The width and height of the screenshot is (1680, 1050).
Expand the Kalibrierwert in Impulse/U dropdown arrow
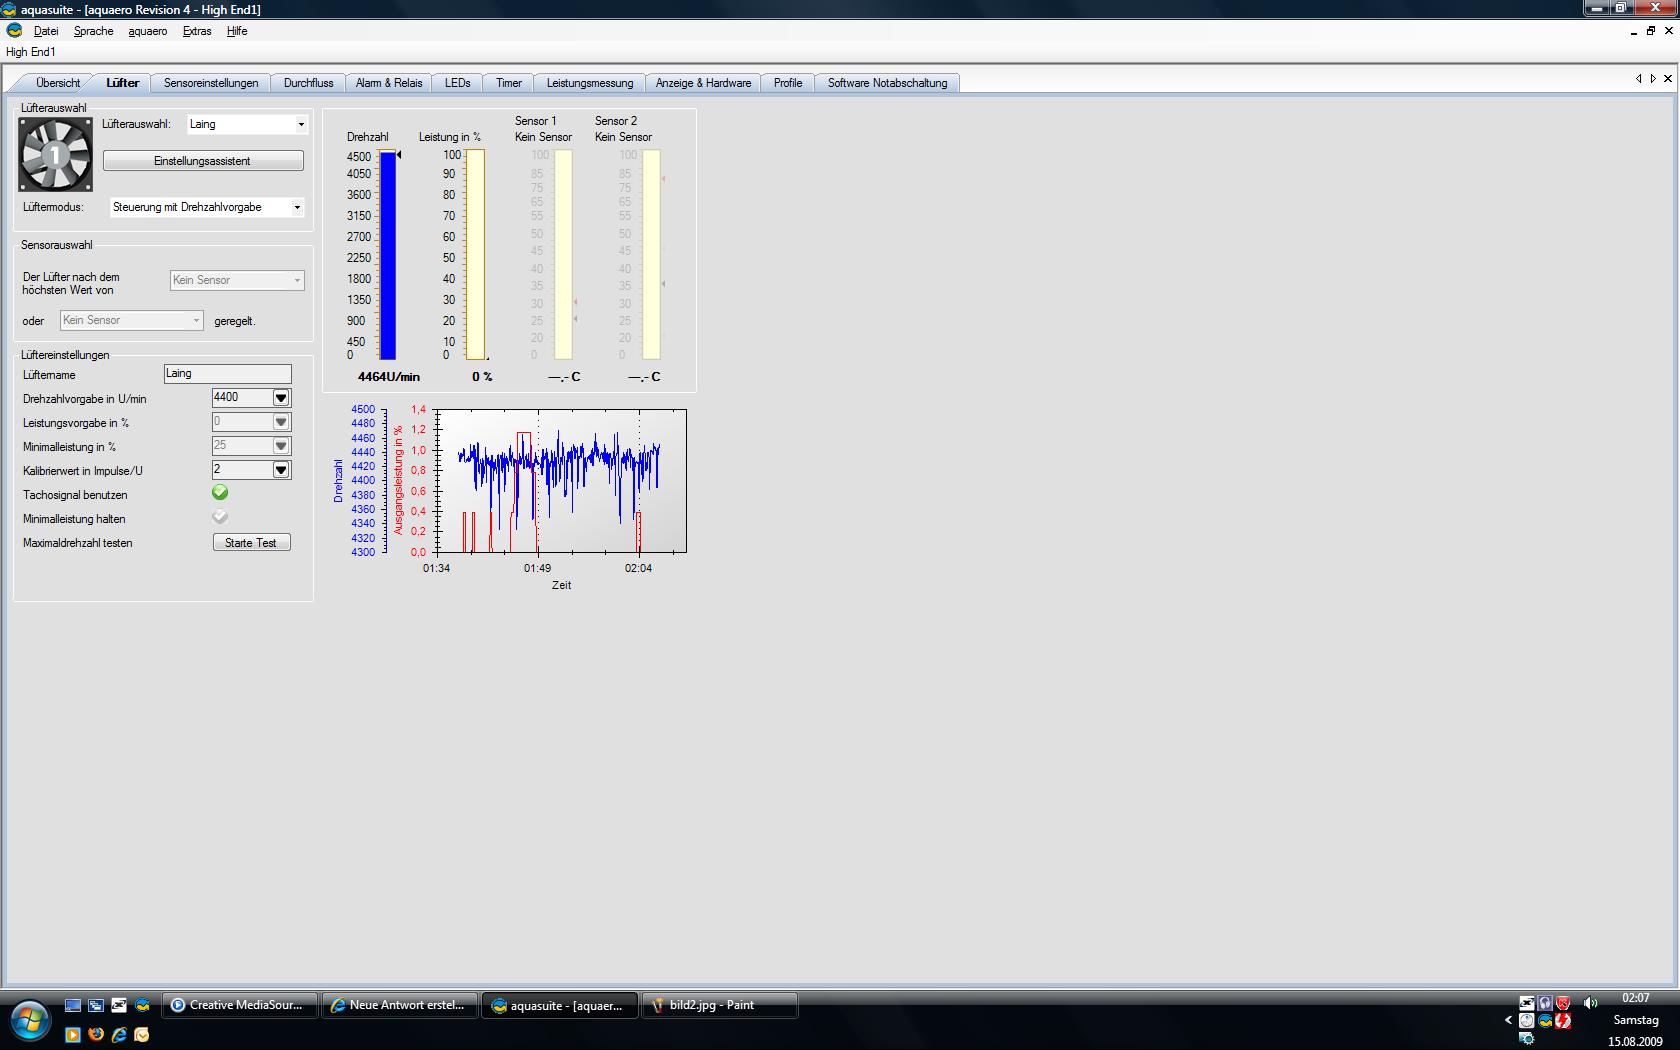281,470
